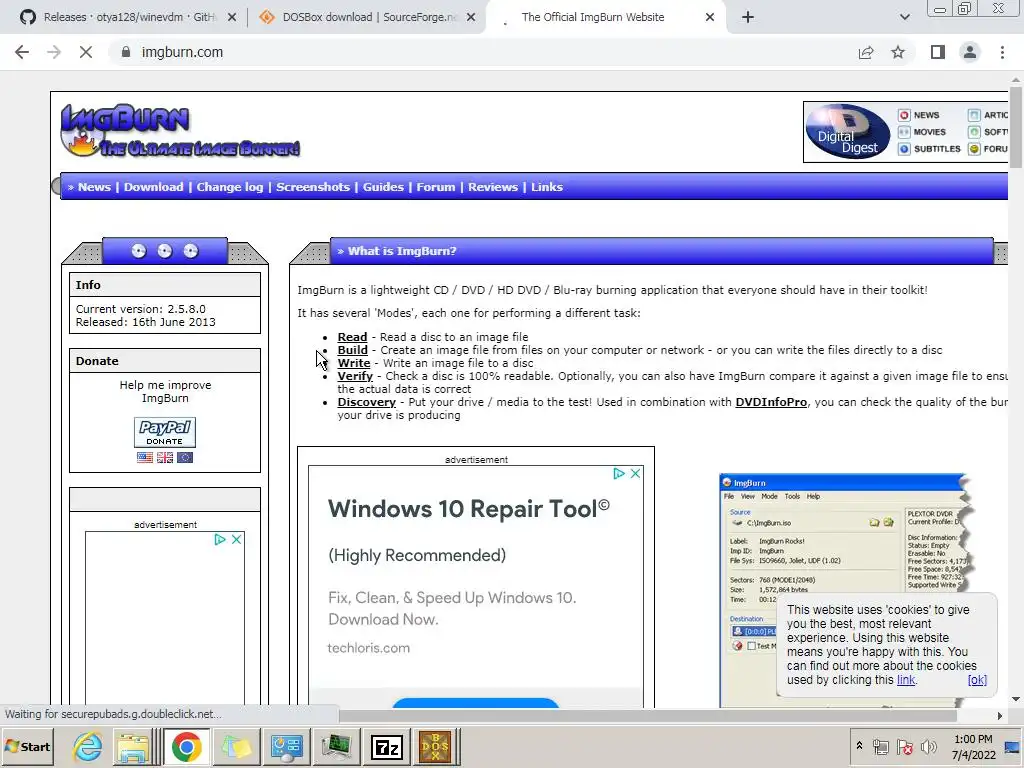Open the Windows Start menu

[28, 747]
